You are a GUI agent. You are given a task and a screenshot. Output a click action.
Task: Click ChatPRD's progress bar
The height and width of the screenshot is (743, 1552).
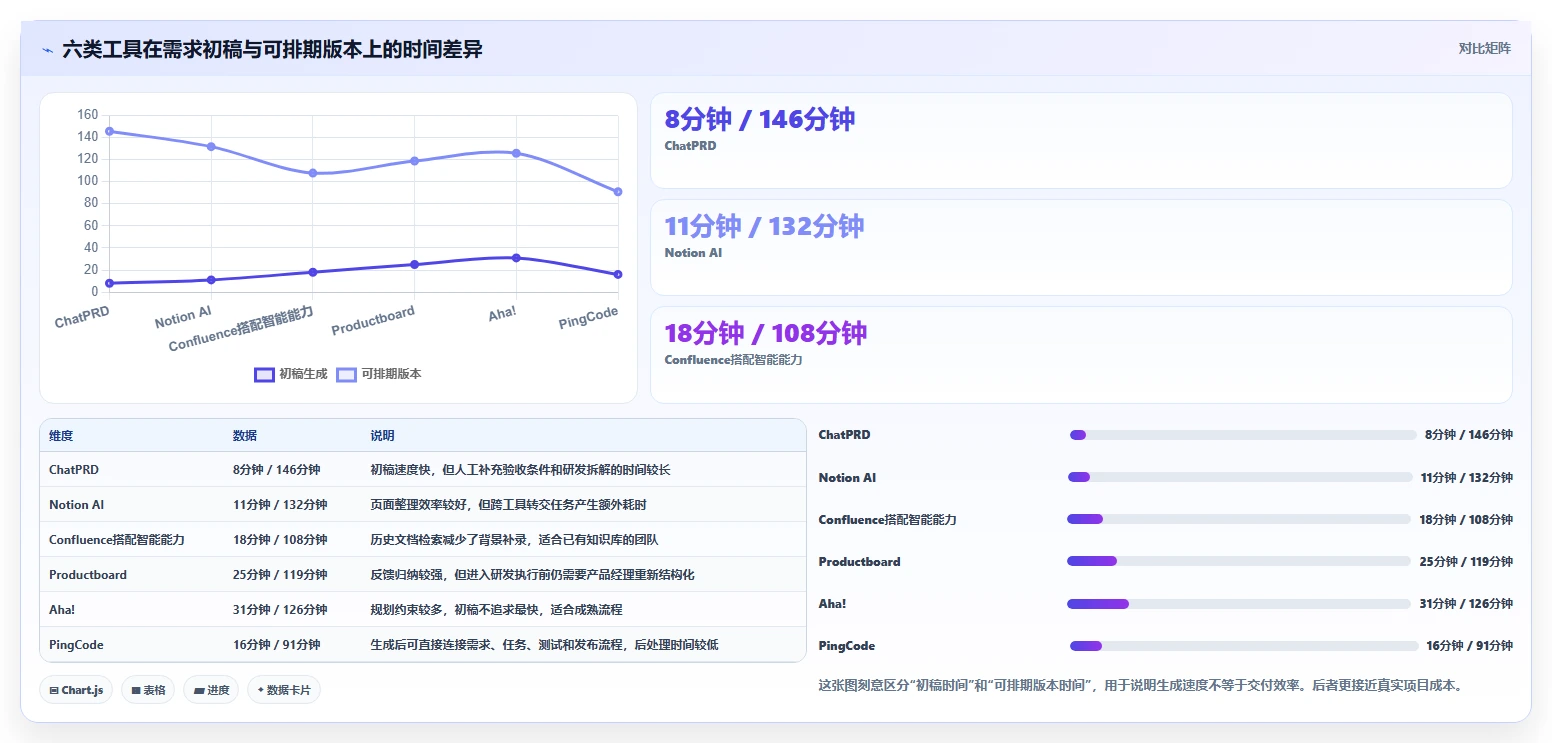tap(1243, 435)
